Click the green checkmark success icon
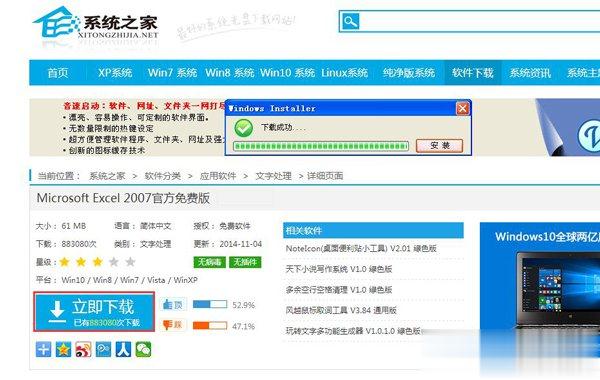Viewport: 600px width, 380px height. 243,128
